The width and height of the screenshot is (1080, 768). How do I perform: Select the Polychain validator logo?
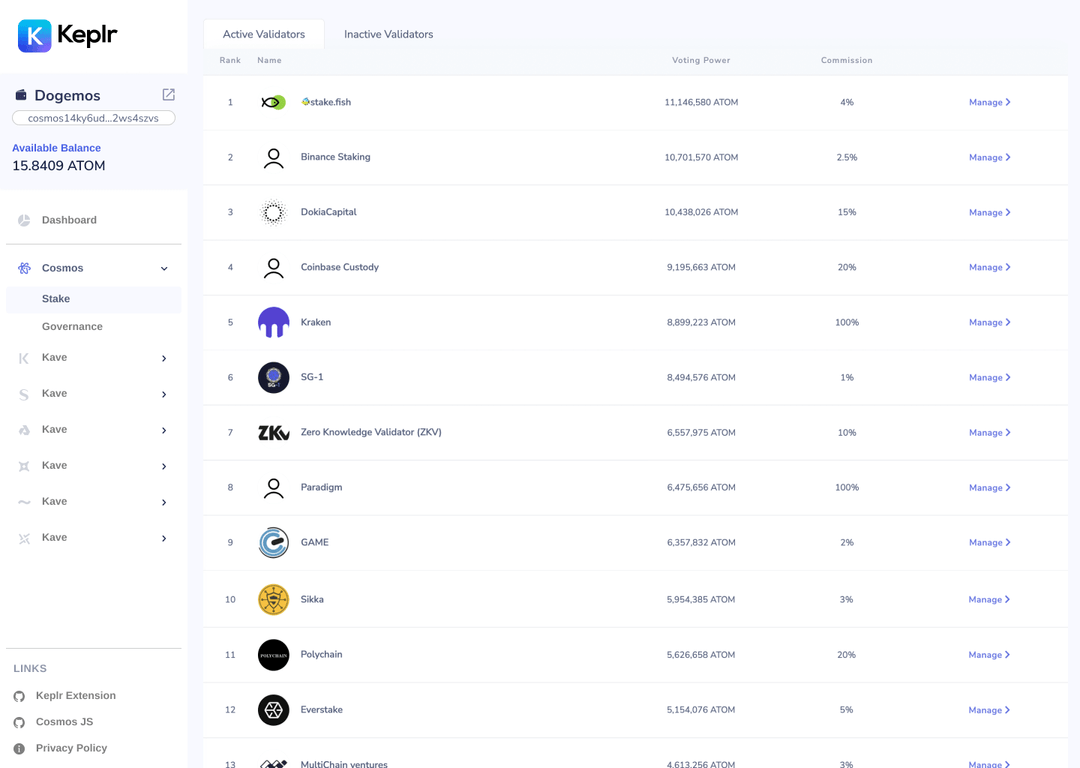click(x=272, y=654)
